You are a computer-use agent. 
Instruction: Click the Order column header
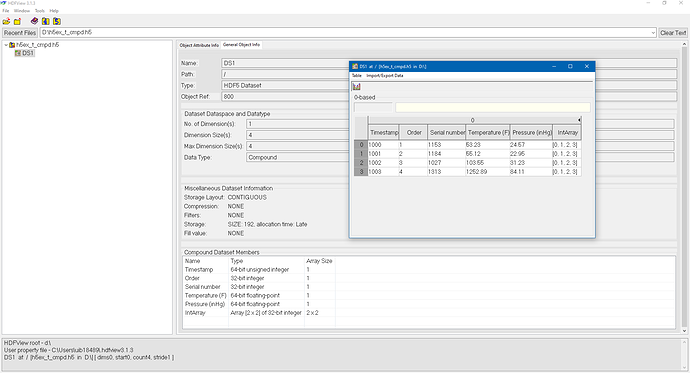coord(414,132)
